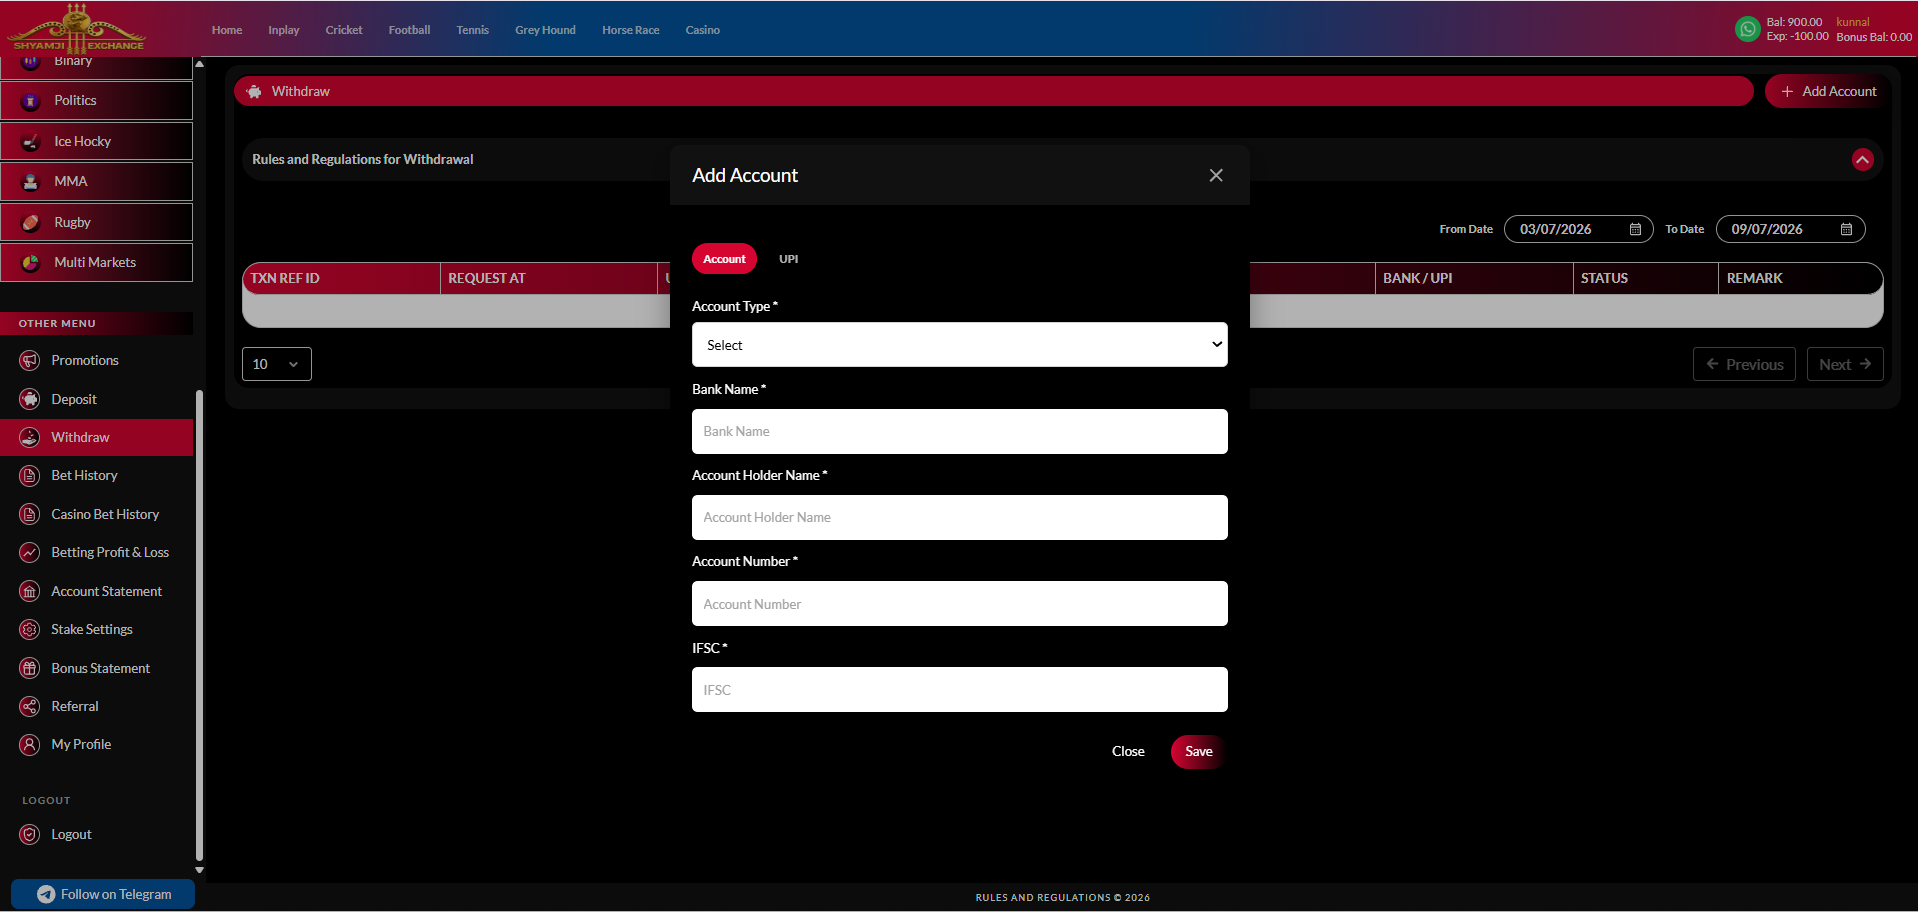
Task: Click the STATUS column header
Action: tap(1646, 279)
